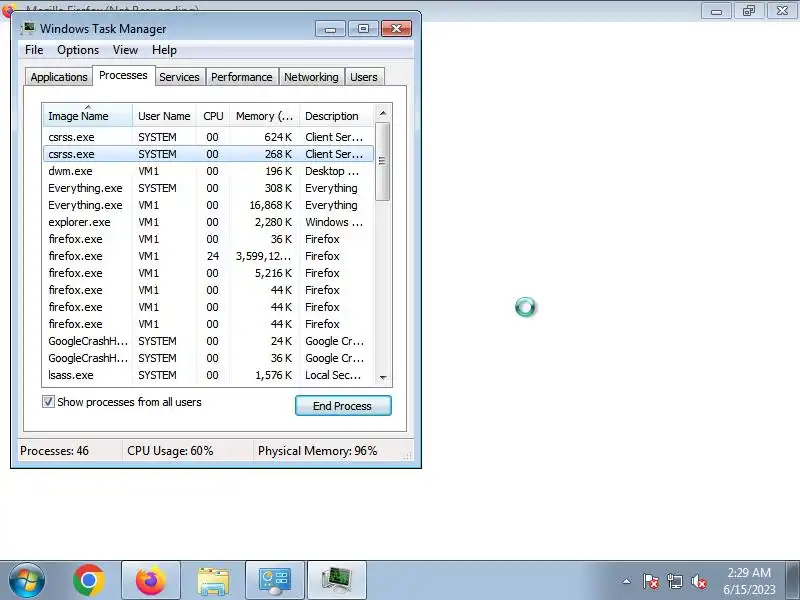This screenshot has width=800, height=600.
Task: Click the process list scrollbar thumb
Action: coord(383,161)
